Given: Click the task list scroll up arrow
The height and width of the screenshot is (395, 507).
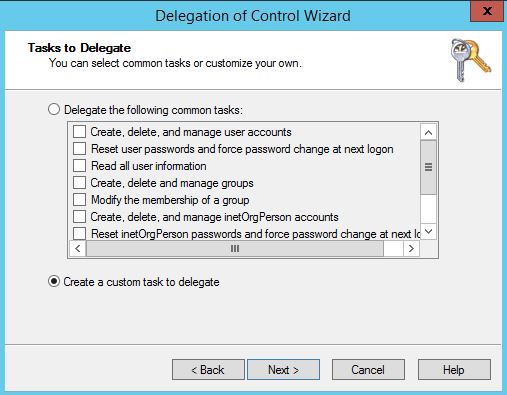Looking at the screenshot, I should click(428, 132).
